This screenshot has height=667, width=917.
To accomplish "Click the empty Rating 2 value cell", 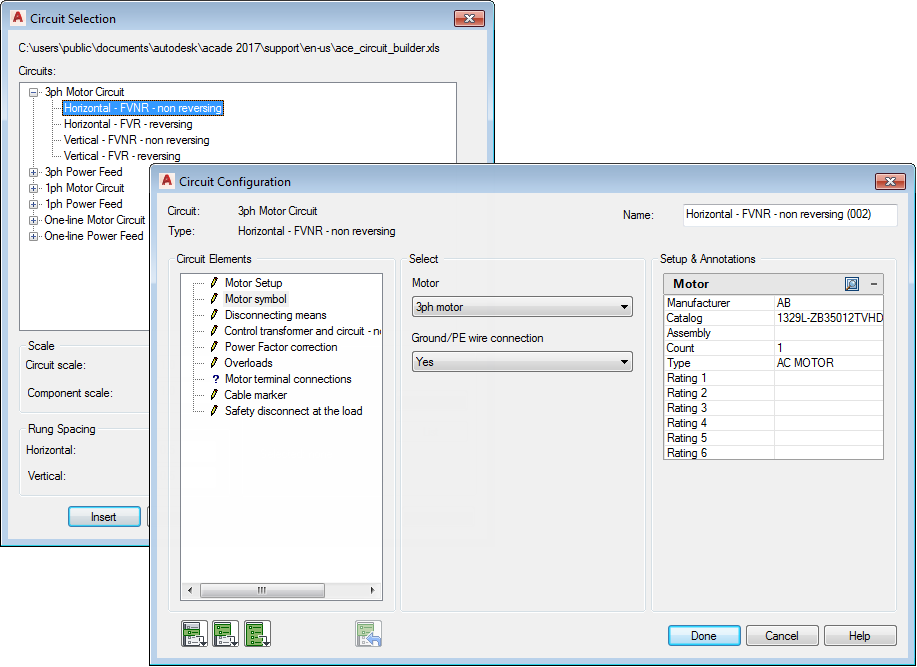I will coord(829,393).
